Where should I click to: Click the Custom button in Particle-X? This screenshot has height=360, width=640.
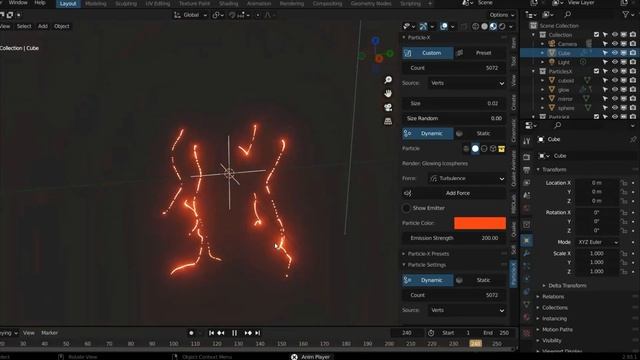click(x=428, y=53)
